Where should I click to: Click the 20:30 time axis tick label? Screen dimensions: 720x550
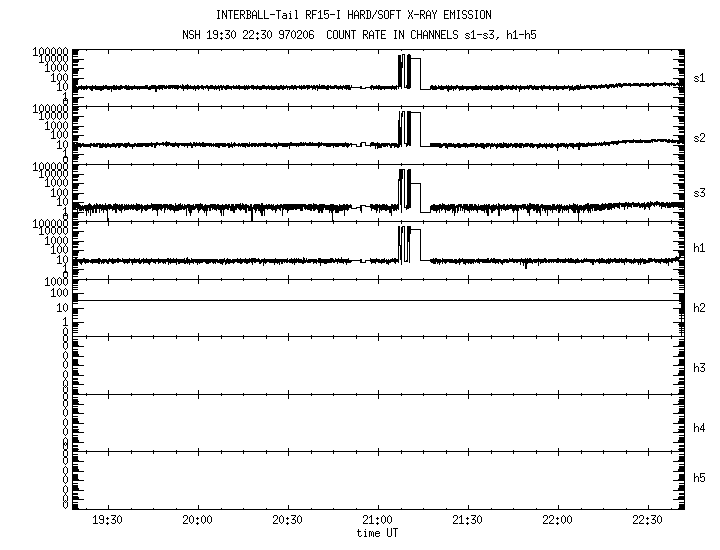point(287,521)
